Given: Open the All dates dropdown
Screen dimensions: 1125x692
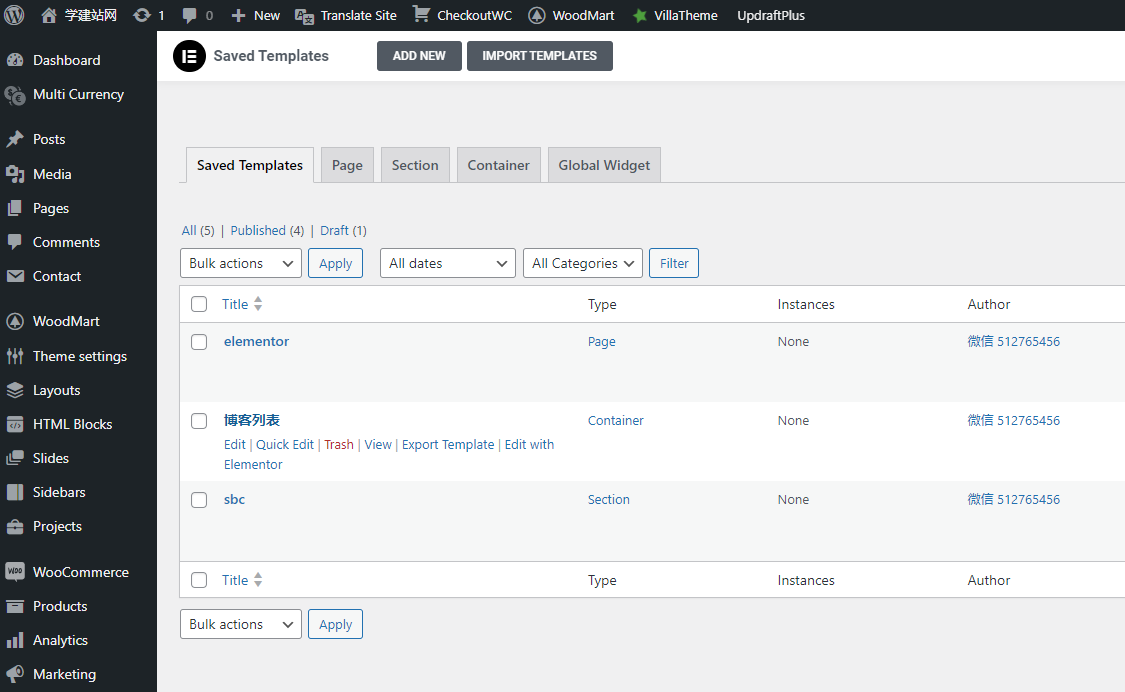Looking at the screenshot, I should pos(447,263).
